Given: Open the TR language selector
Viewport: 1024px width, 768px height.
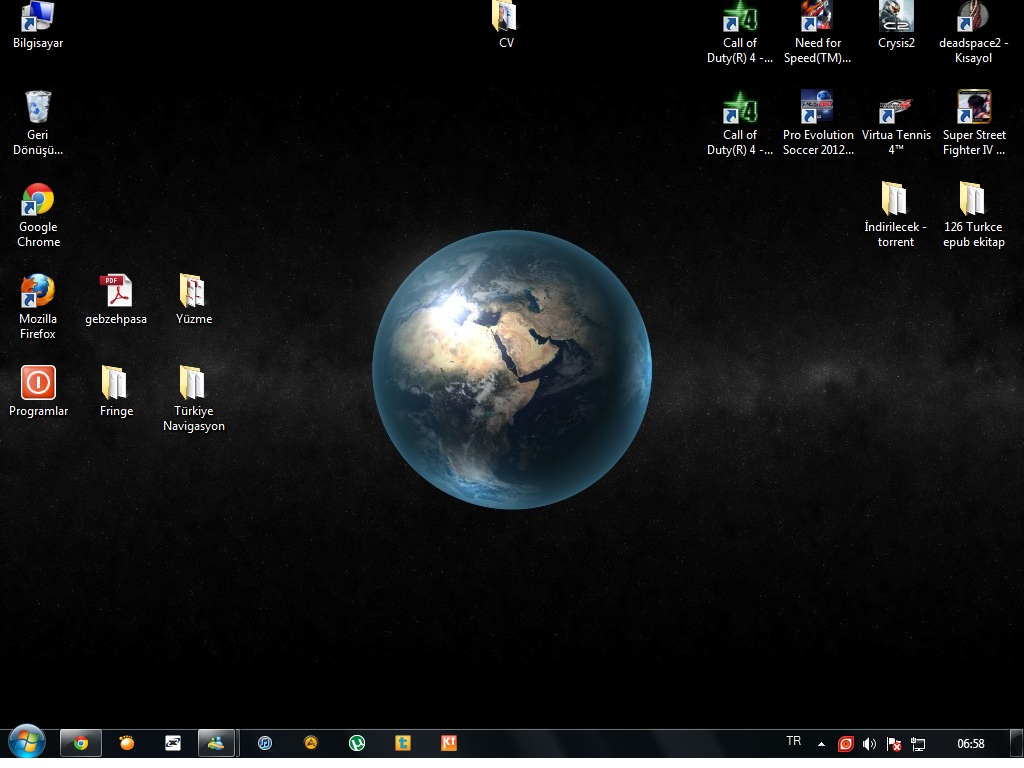Looking at the screenshot, I should pos(794,742).
